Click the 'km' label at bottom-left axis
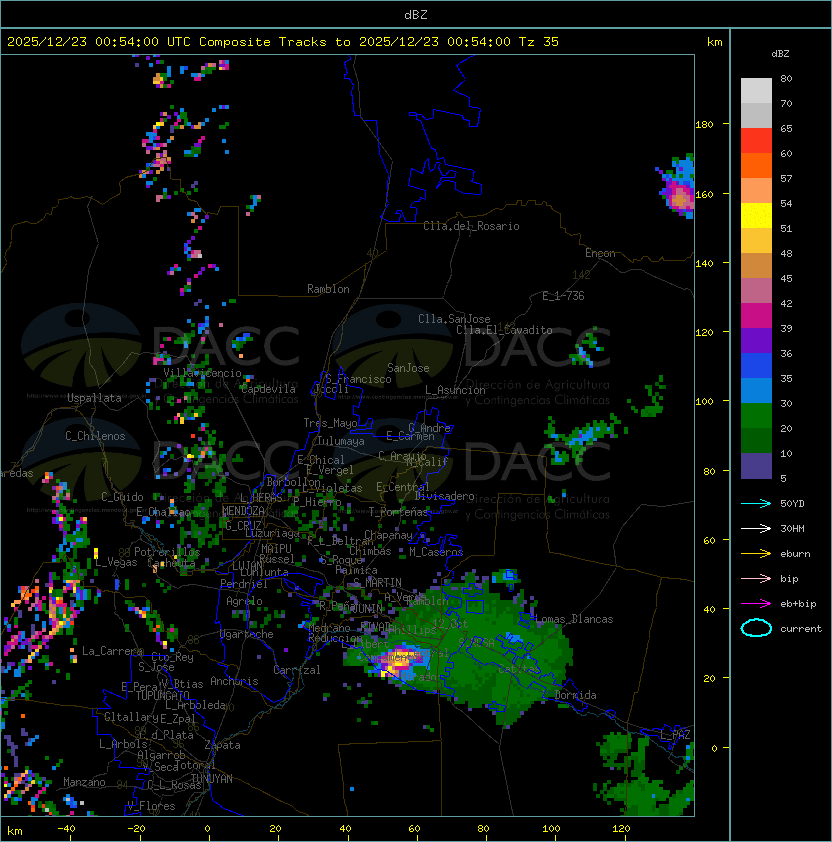Image resolution: width=832 pixels, height=842 pixels. 15,831
